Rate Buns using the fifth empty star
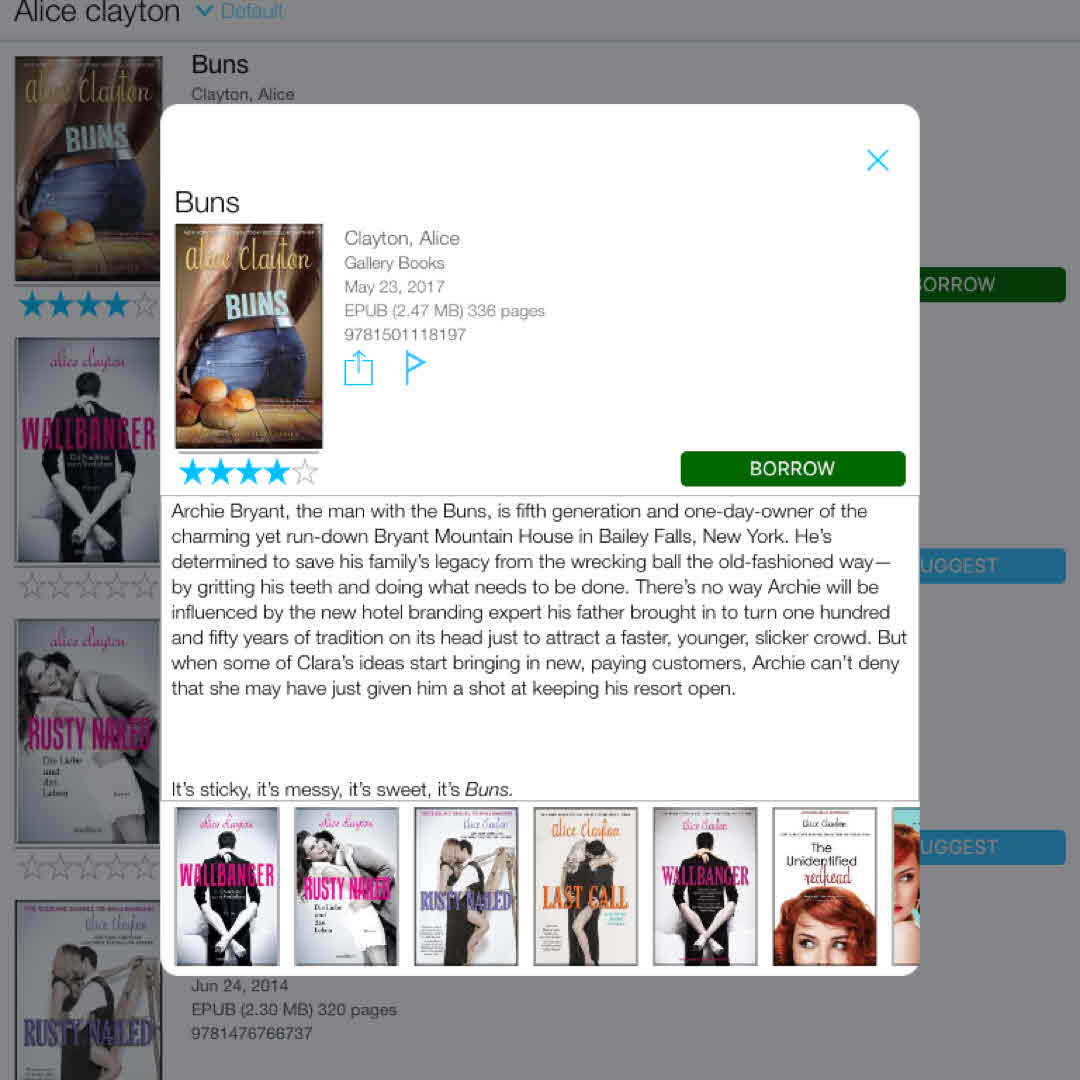This screenshot has height=1080, width=1080. (305, 472)
